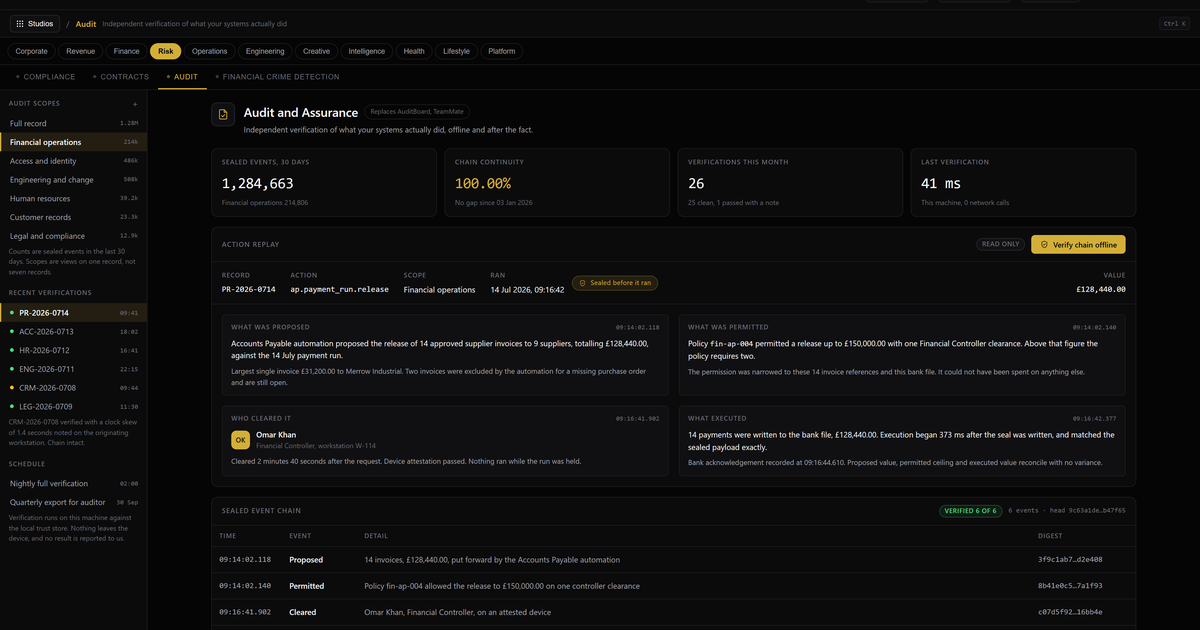Click the Verifications This Month card
The image size is (1200, 630).
789,182
